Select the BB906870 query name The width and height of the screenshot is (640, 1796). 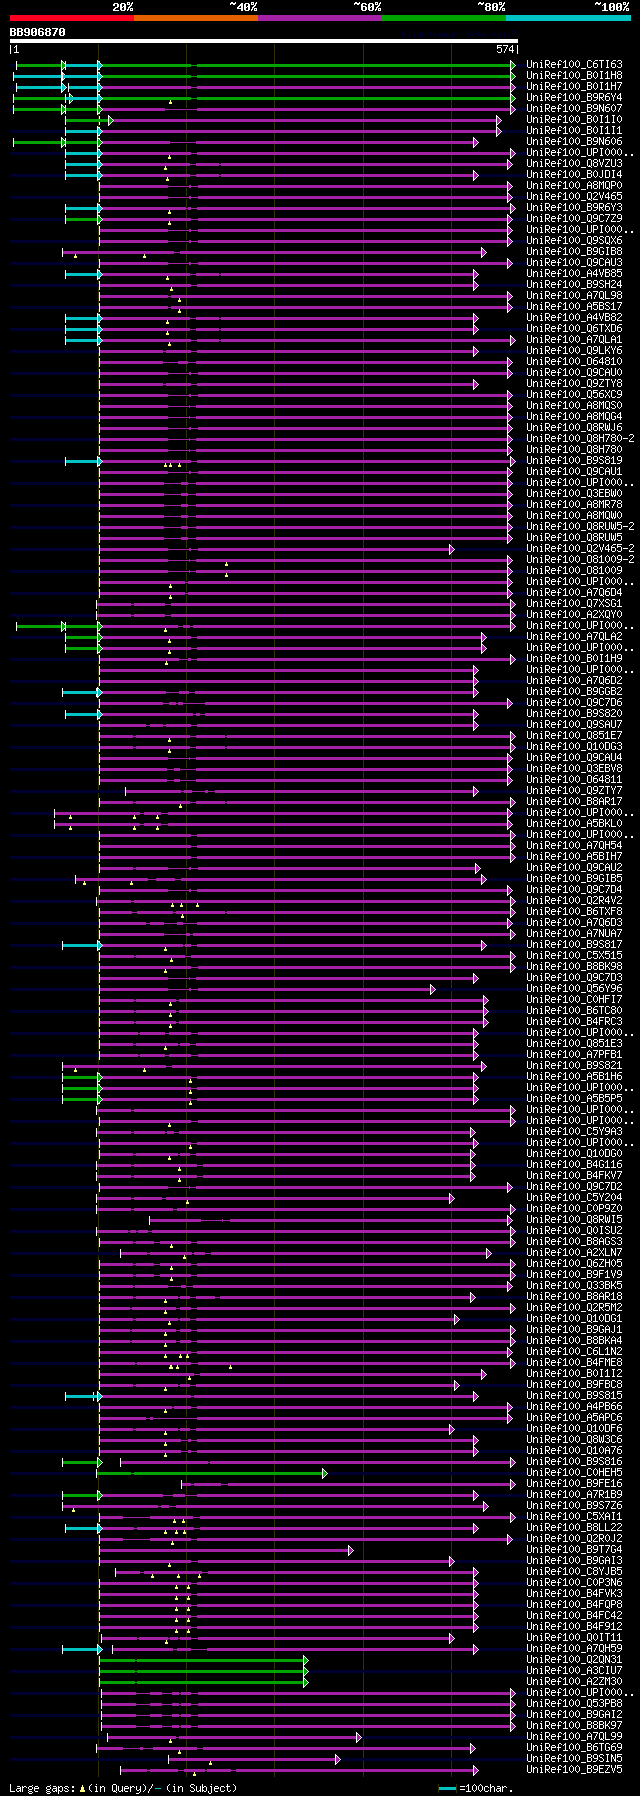click(x=38, y=32)
